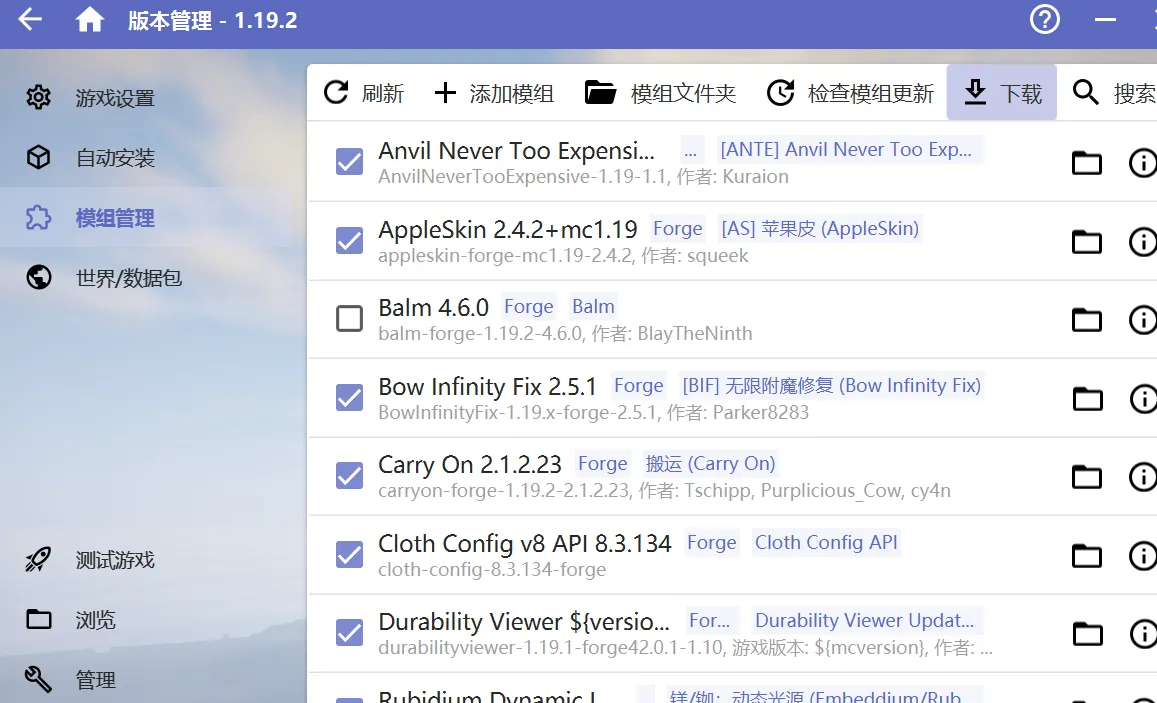The height and width of the screenshot is (703, 1157).
Task: Click the [AS] 苹果皮 (AppleSkin) tag
Action: tap(820, 229)
